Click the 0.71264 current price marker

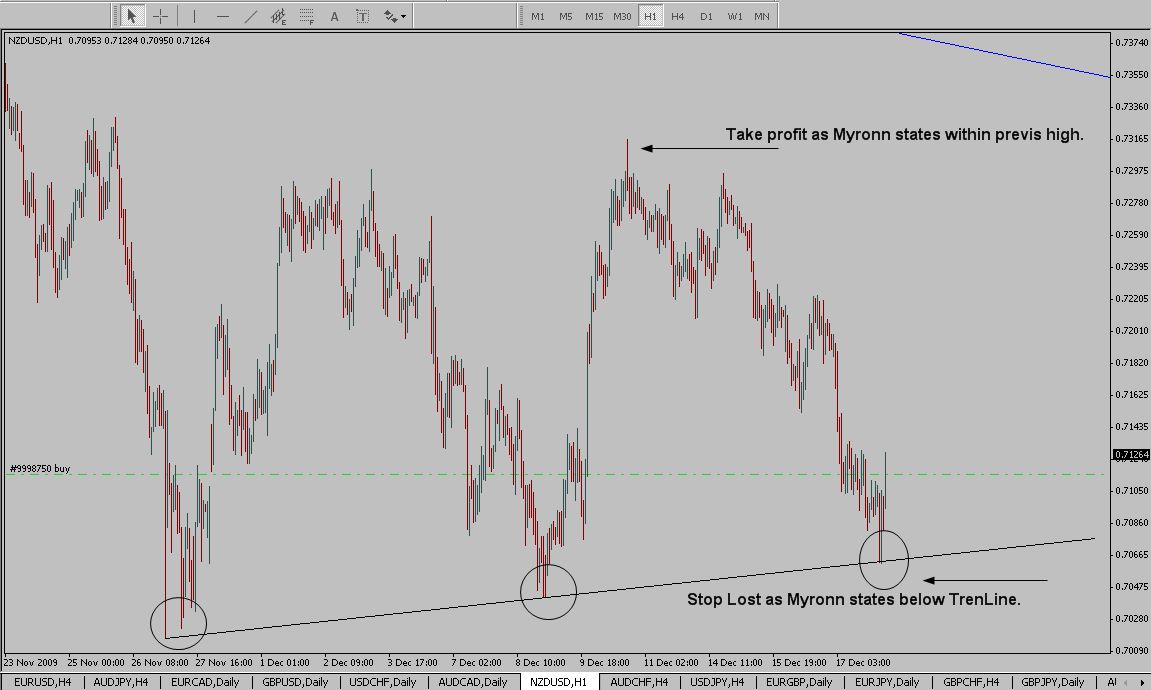point(1131,455)
